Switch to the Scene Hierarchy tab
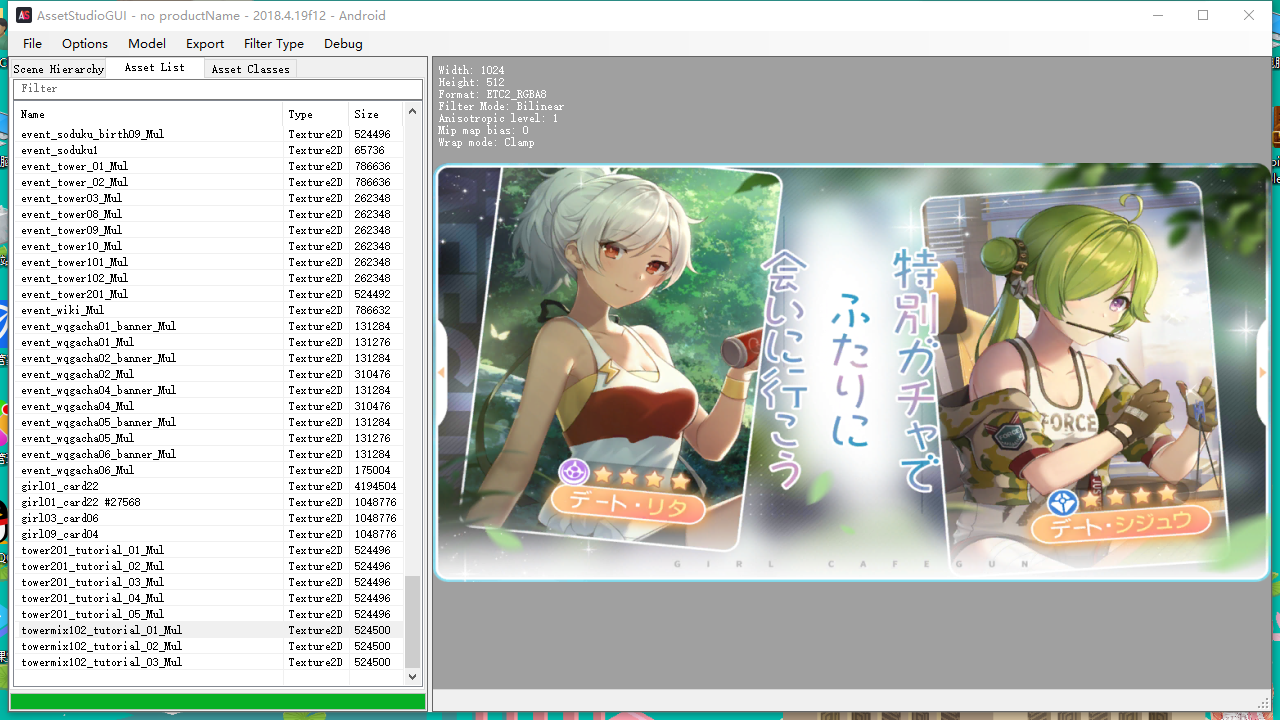 58,69
